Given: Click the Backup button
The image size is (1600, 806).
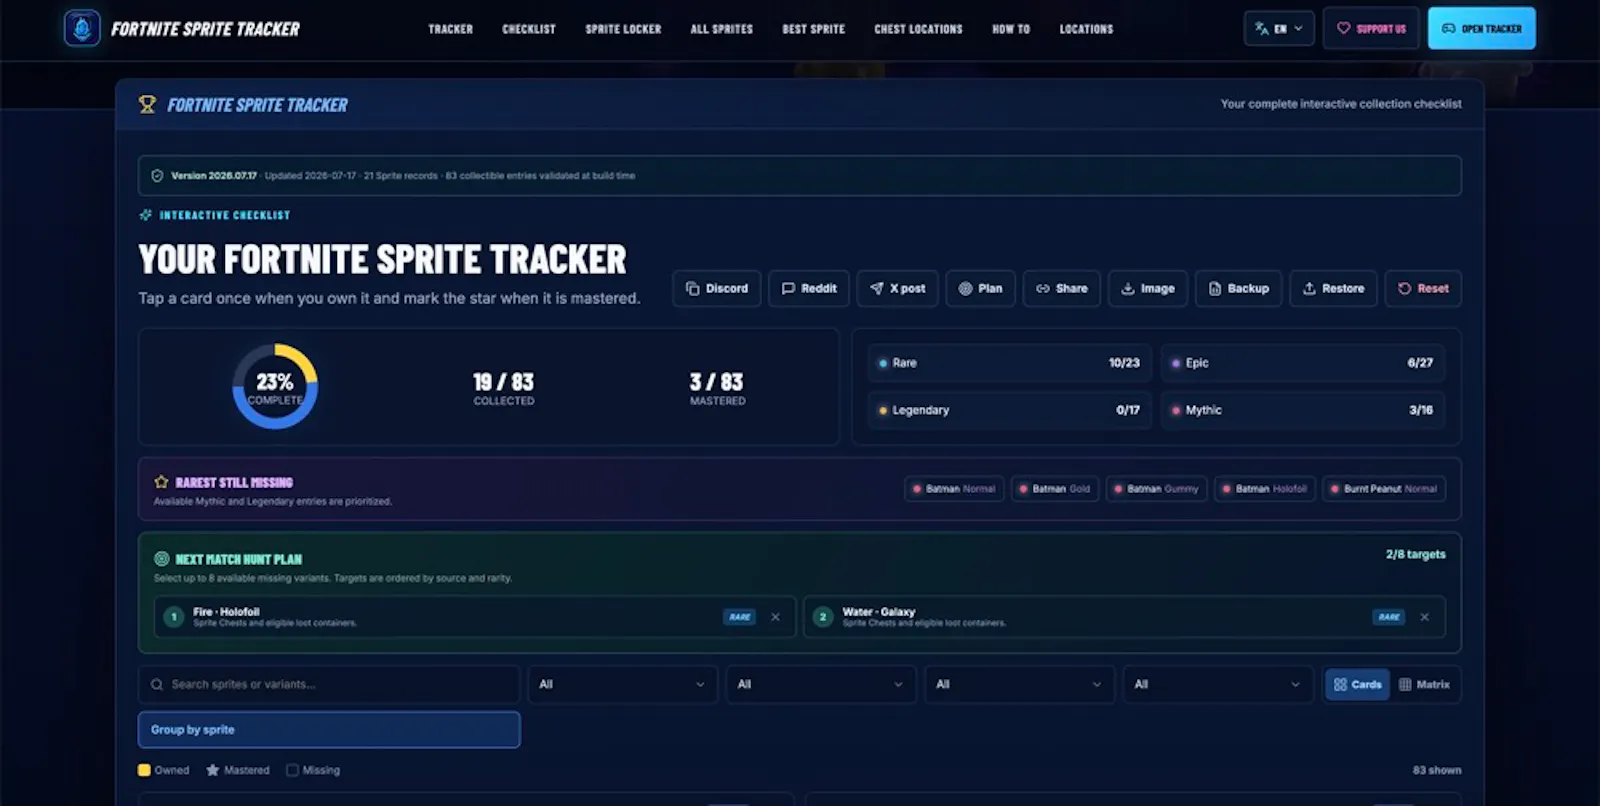Looking at the screenshot, I should (1238, 288).
